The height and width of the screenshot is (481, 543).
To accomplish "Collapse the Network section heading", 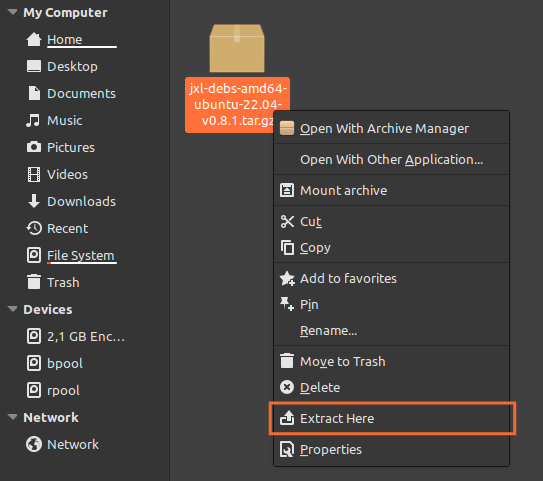I will (x=12, y=417).
